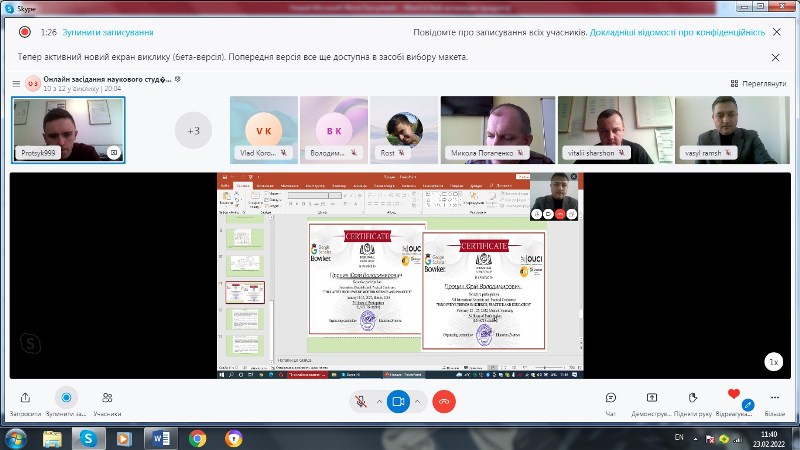Open the invite (Запросити) share icon
The height and width of the screenshot is (450, 800).
point(25,398)
